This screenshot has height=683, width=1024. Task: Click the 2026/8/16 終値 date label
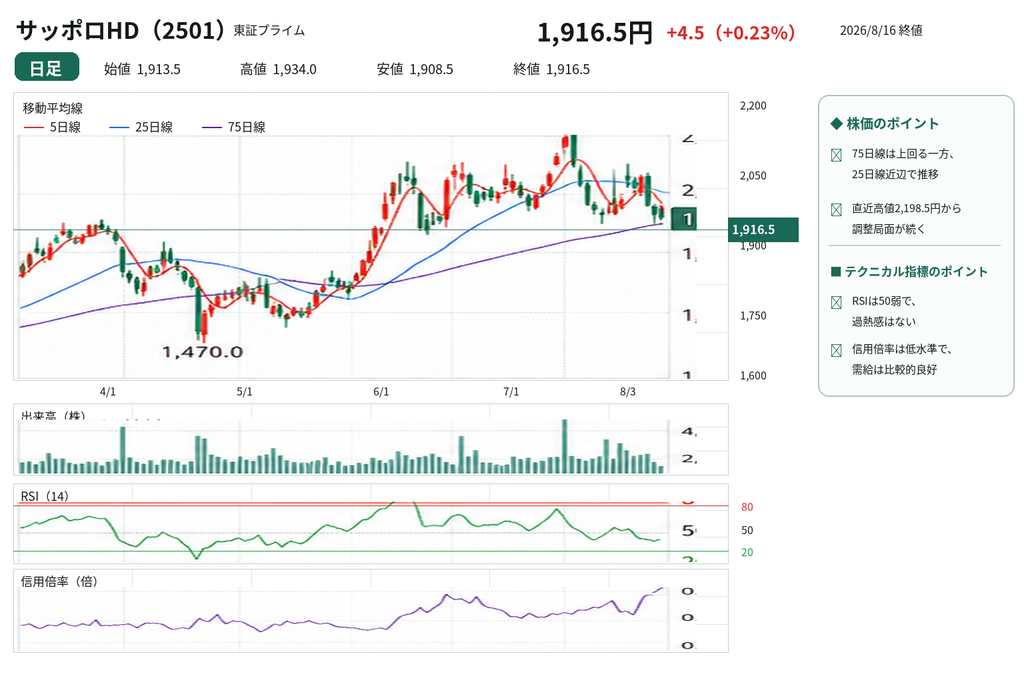pyautogui.click(x=880, y=31)
